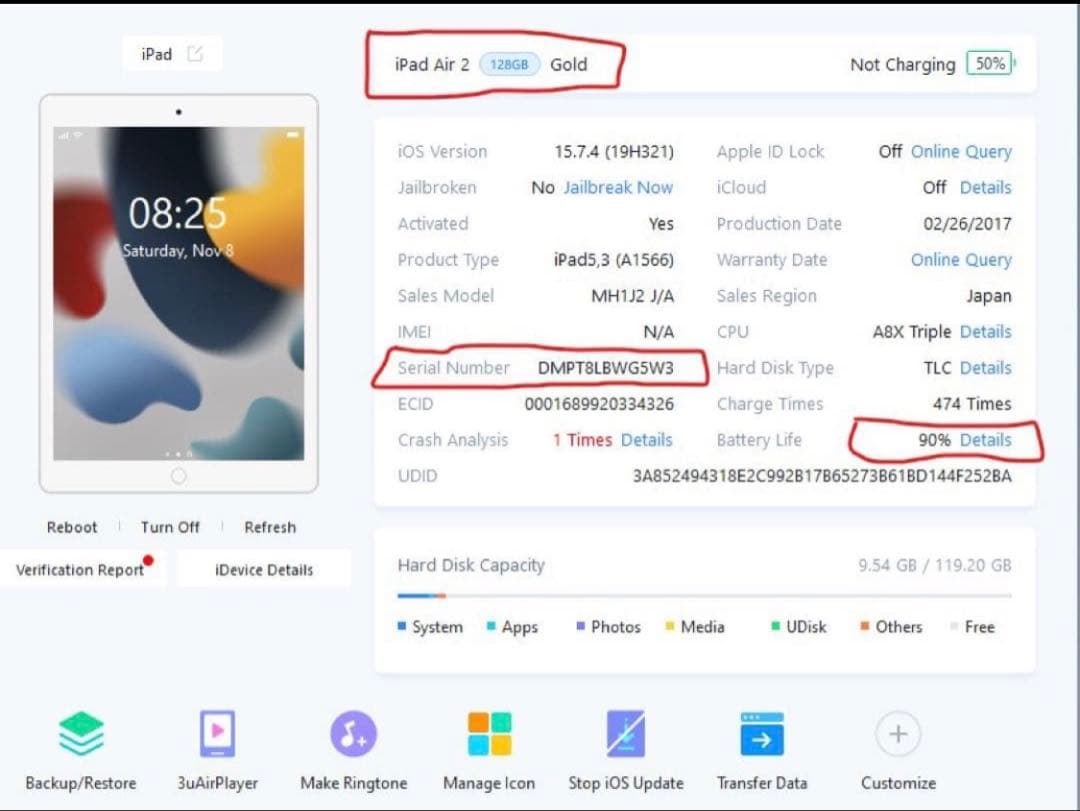View iCloud Details link
Viewport: 1080px width, 811px height.
pyautogui.click(x=985, y=188)
